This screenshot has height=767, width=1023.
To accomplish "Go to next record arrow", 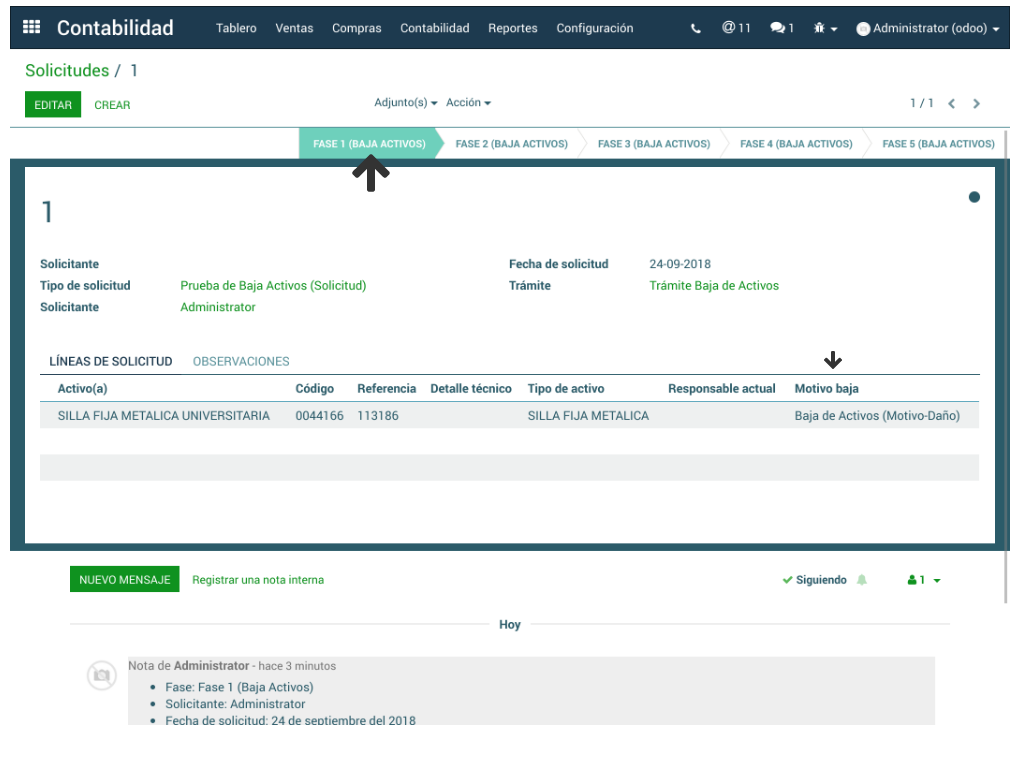I will (977, 104).
